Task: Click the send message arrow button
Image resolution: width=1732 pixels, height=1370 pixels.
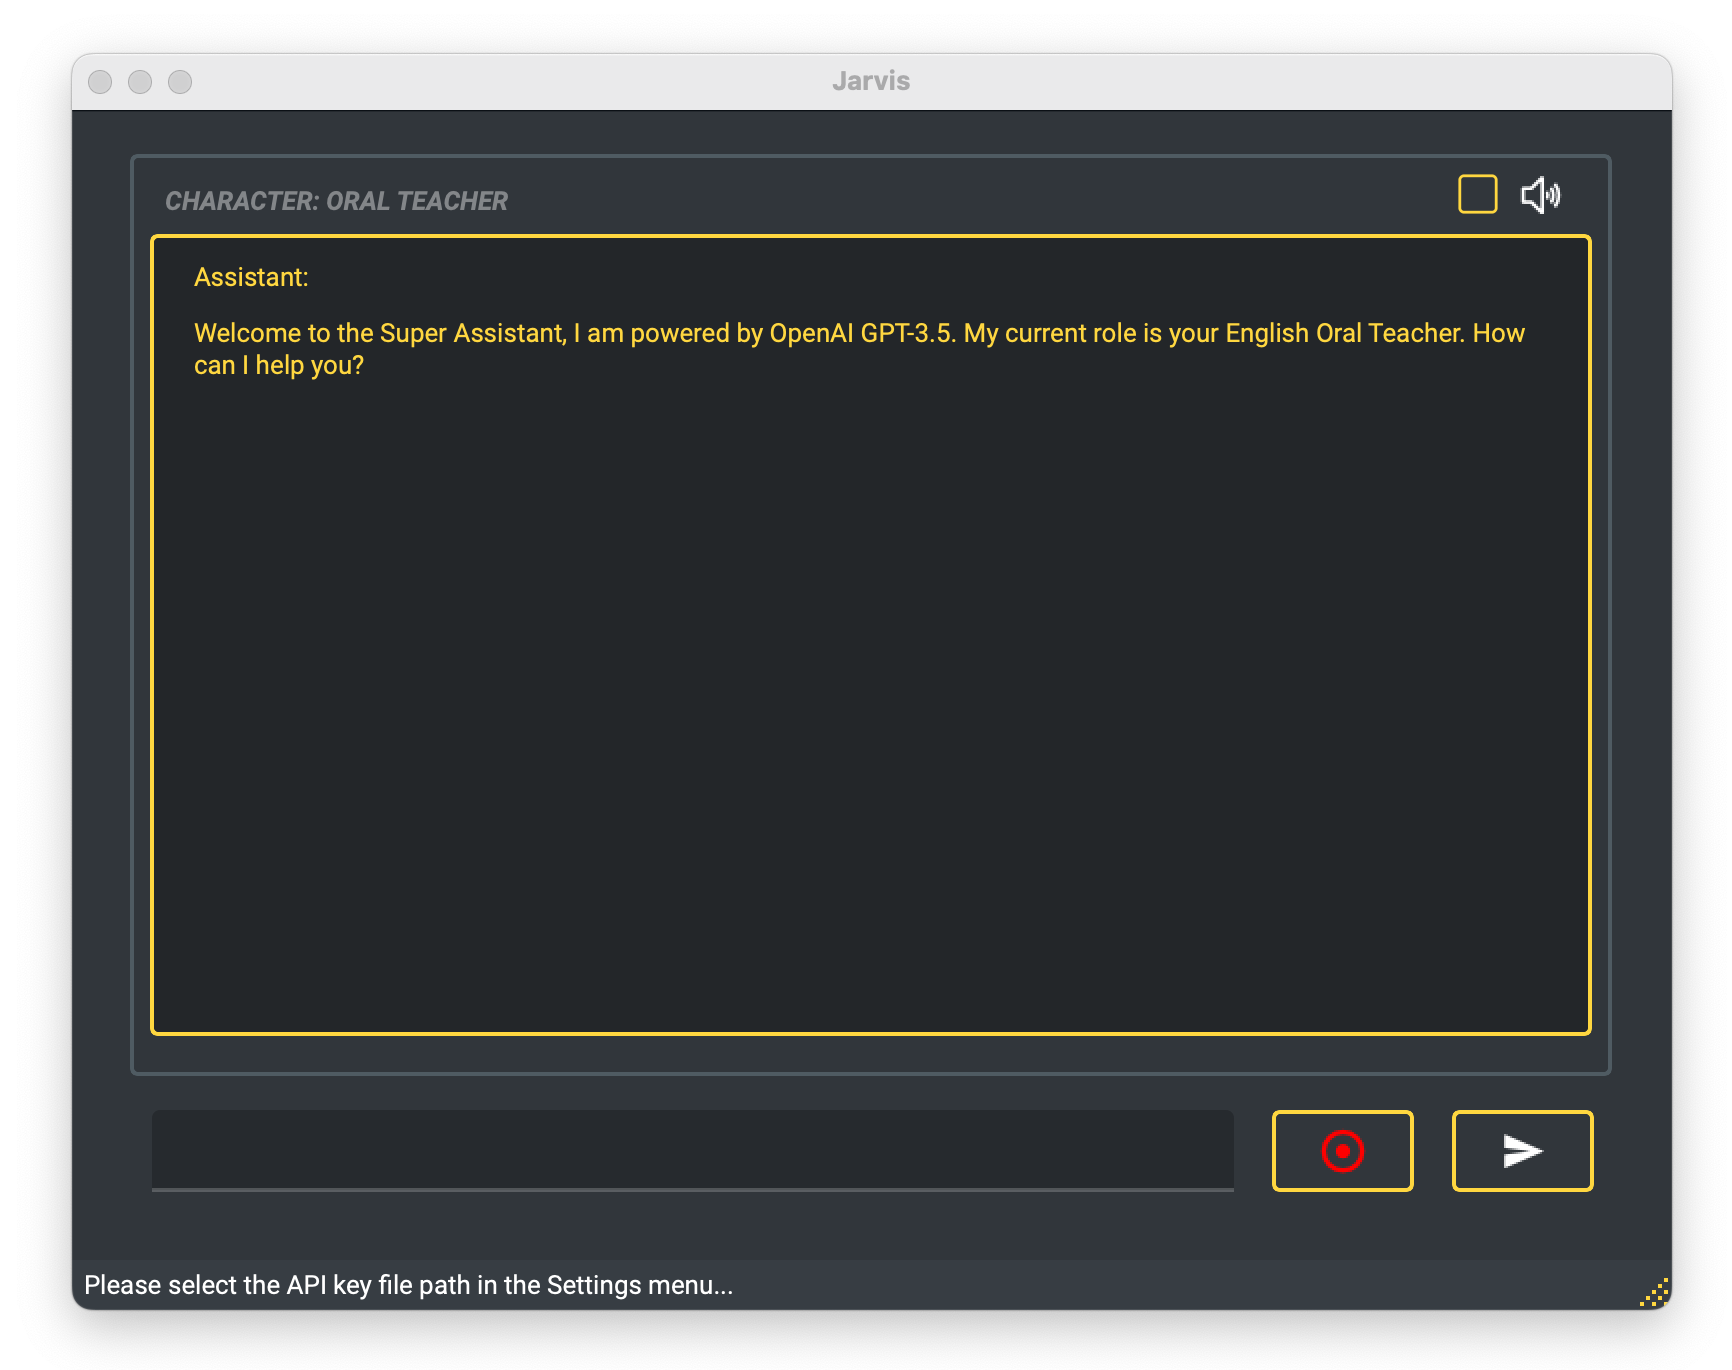Action: point(1522,1150)
